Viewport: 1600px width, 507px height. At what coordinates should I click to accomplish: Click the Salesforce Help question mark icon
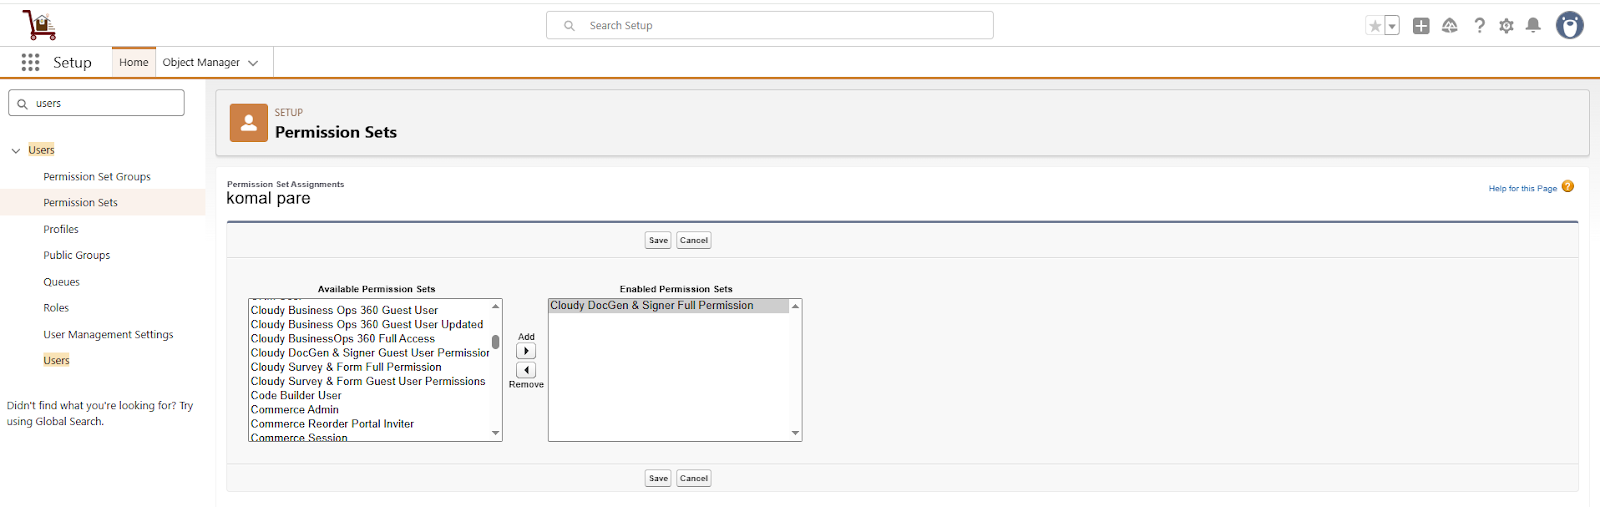pyautogui.click(x=1479, y=26)
